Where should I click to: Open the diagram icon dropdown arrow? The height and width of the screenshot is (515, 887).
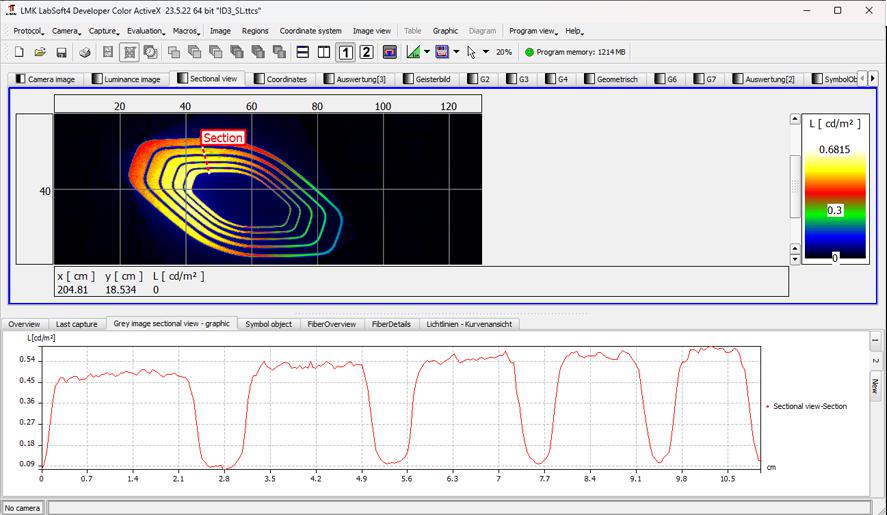coord(427,52)
